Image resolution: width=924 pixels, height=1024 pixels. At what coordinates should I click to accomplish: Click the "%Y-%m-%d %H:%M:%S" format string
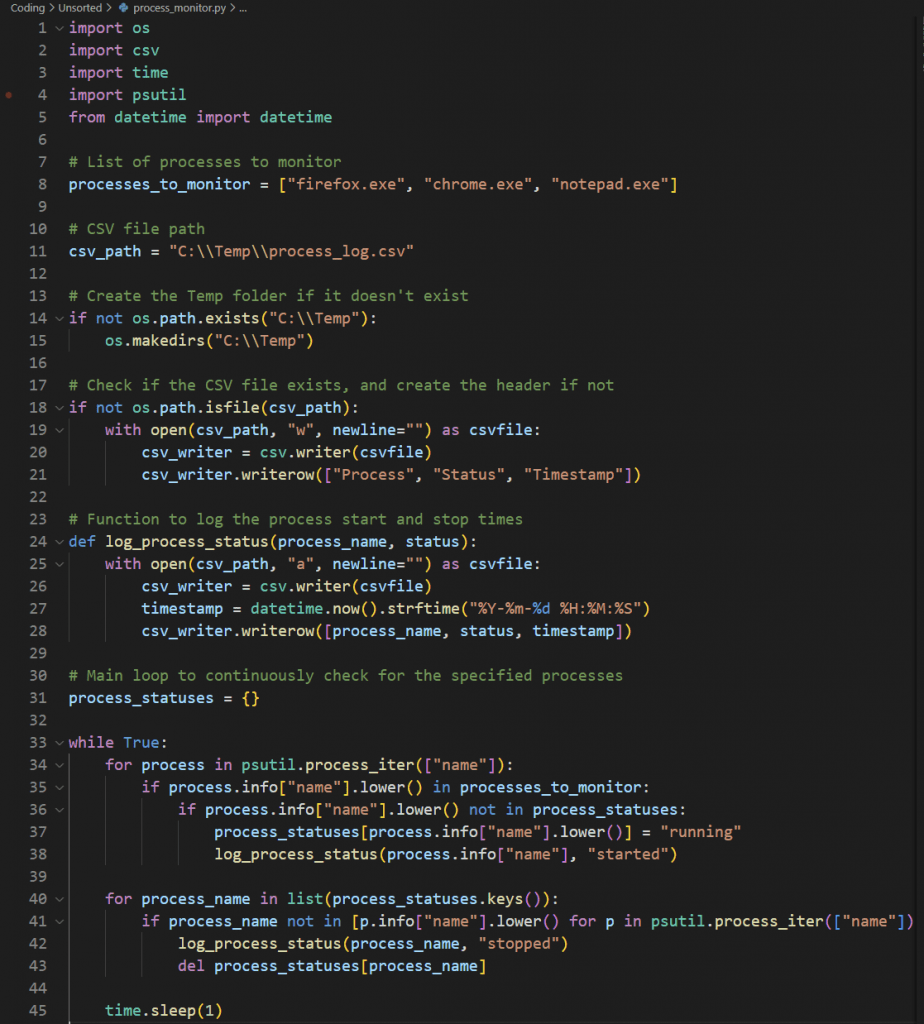click(555, 609)
